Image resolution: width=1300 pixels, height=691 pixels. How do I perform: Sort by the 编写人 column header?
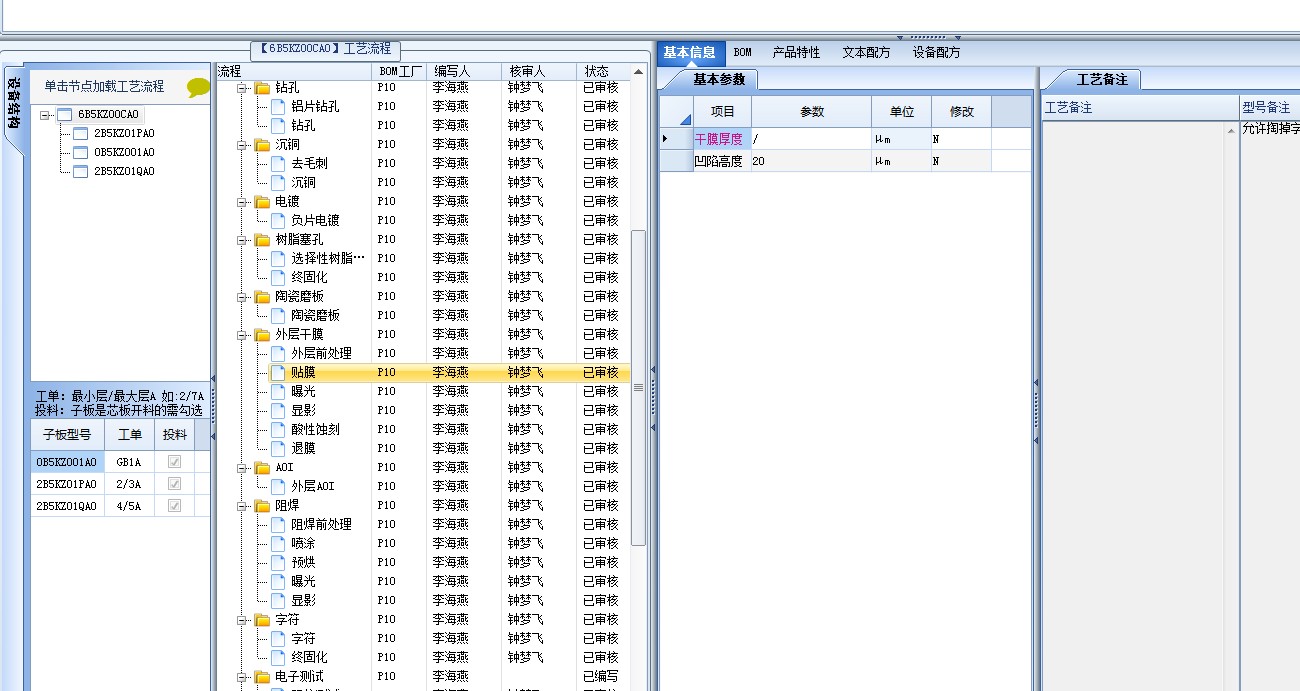pos(464,72)
